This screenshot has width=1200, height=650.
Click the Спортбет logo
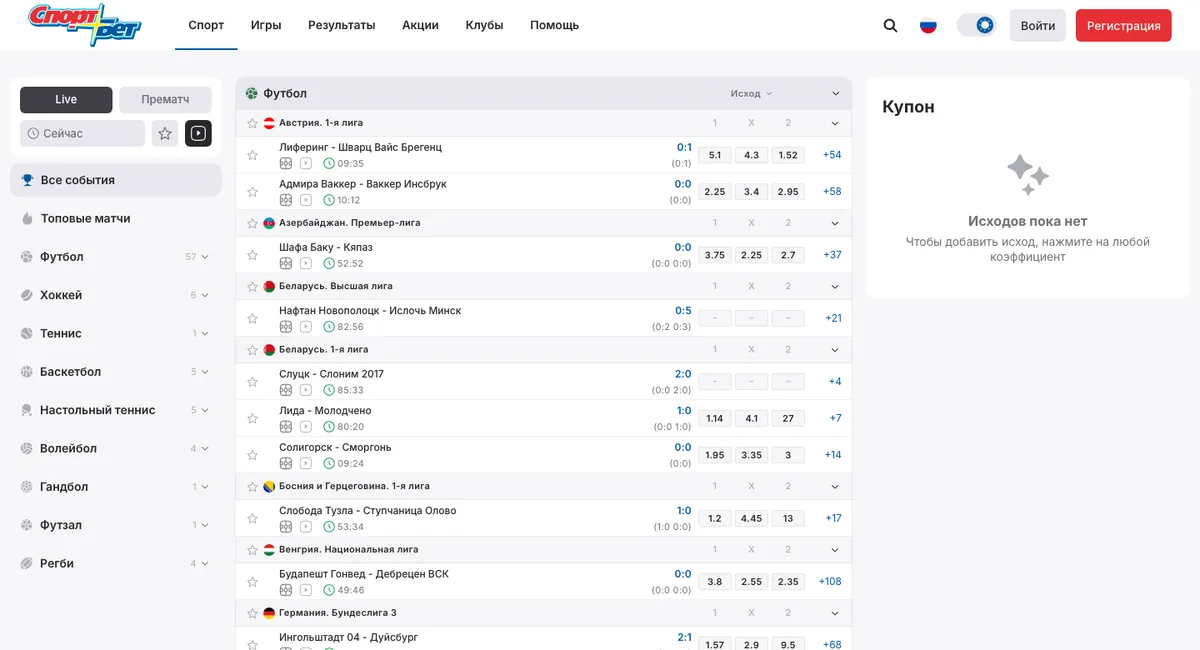(85, 25)
